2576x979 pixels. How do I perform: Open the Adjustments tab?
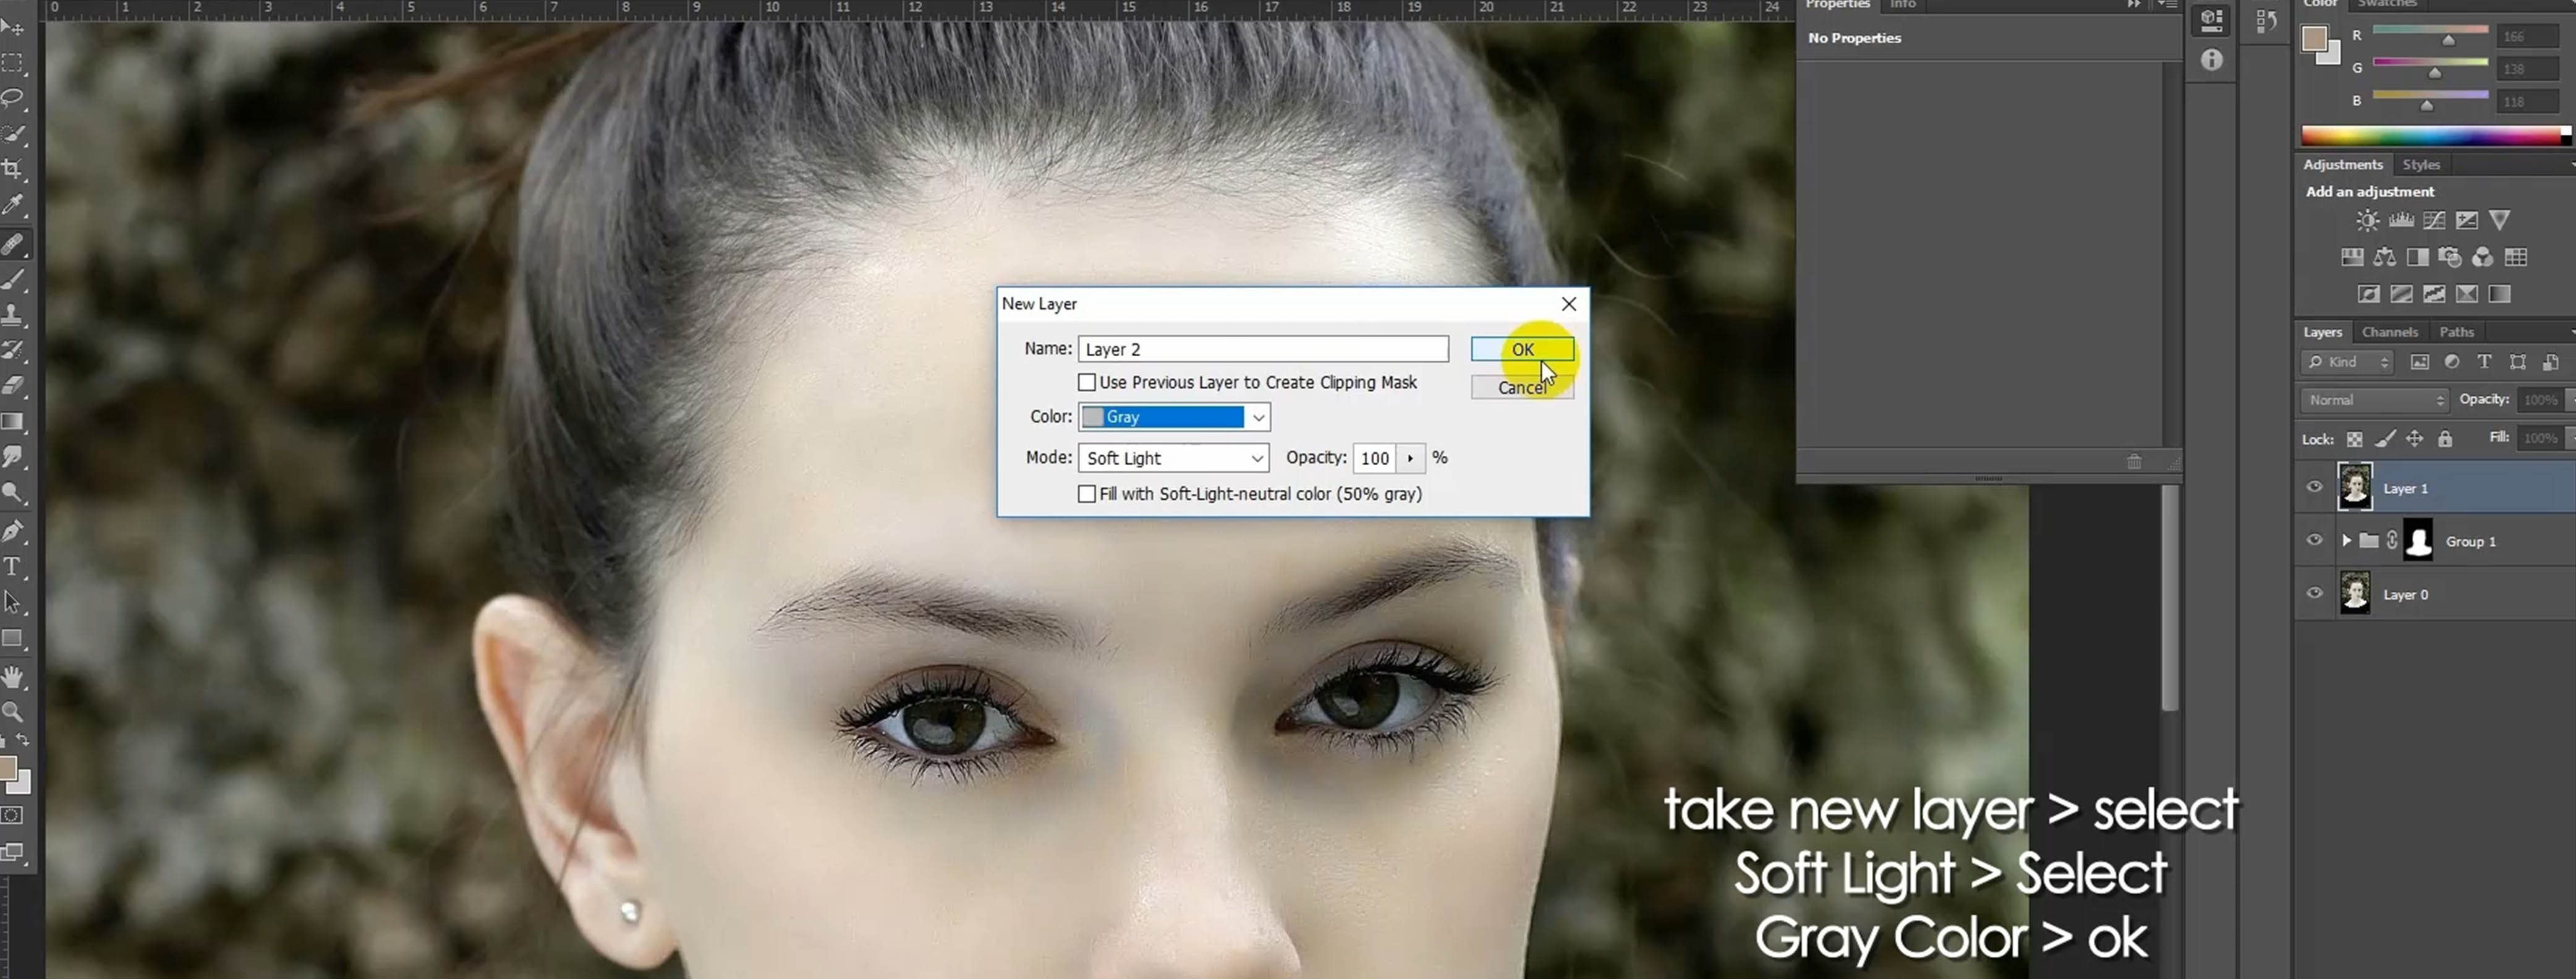[2343, 165]
